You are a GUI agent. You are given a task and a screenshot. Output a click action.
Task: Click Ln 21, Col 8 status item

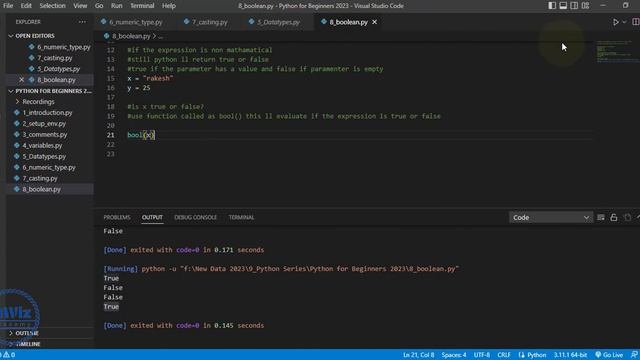[418, 355]
